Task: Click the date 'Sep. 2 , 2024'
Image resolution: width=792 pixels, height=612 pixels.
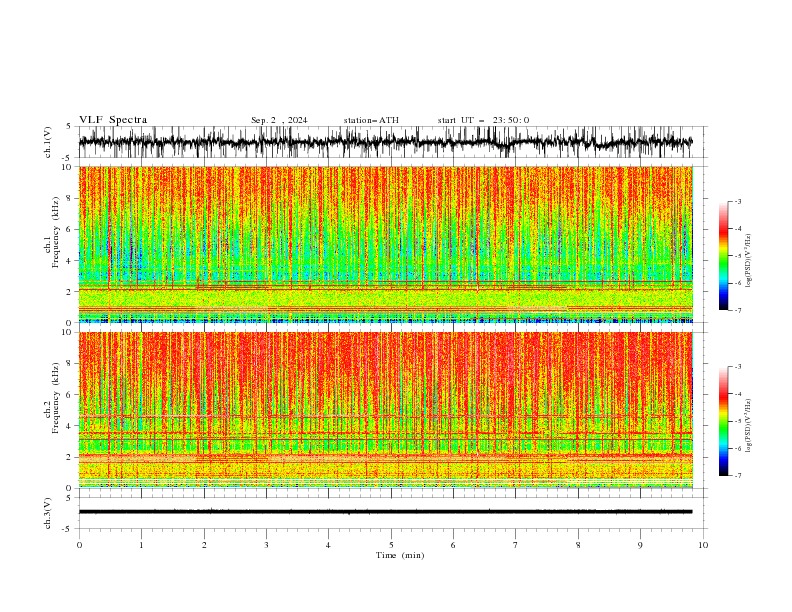Action: click(279, 120)
